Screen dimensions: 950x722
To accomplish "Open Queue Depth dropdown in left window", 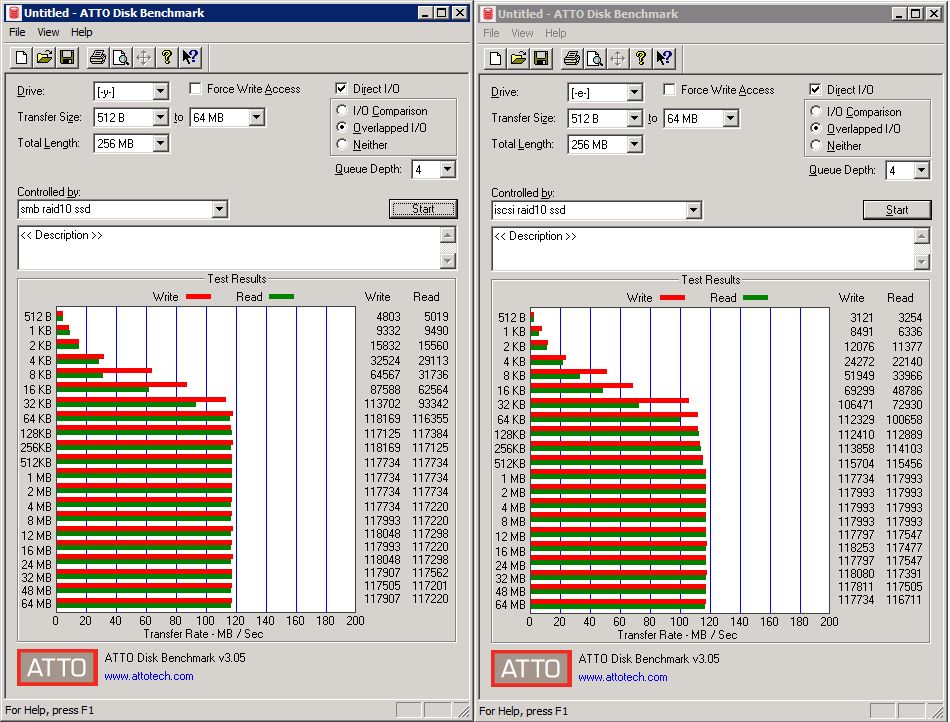I will pyautogui.click(x=447, y=170).
